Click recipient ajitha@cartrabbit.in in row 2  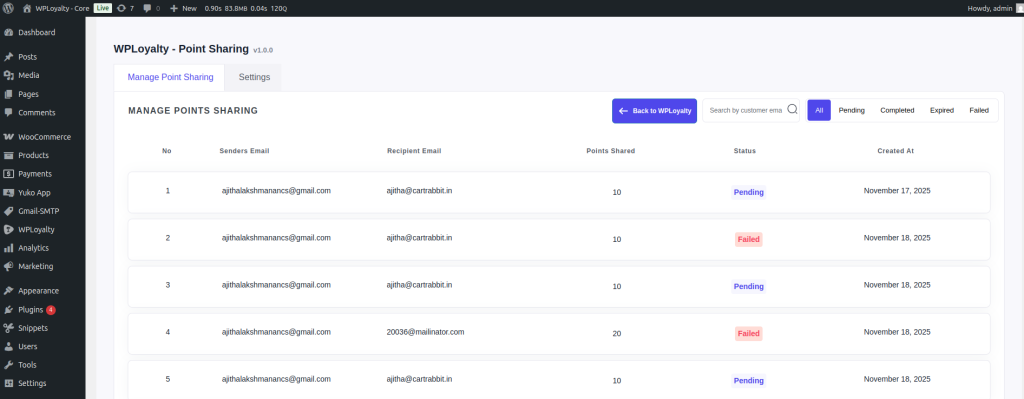coord(419,238)
